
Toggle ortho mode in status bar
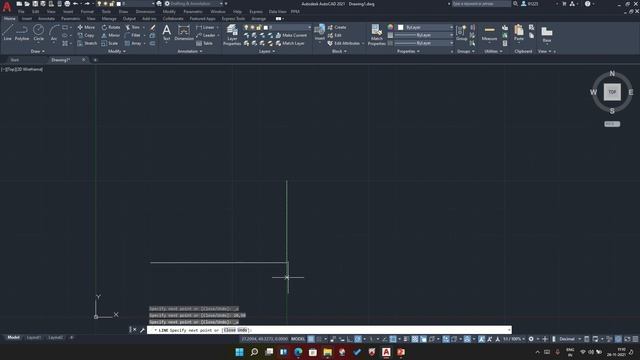350,339
